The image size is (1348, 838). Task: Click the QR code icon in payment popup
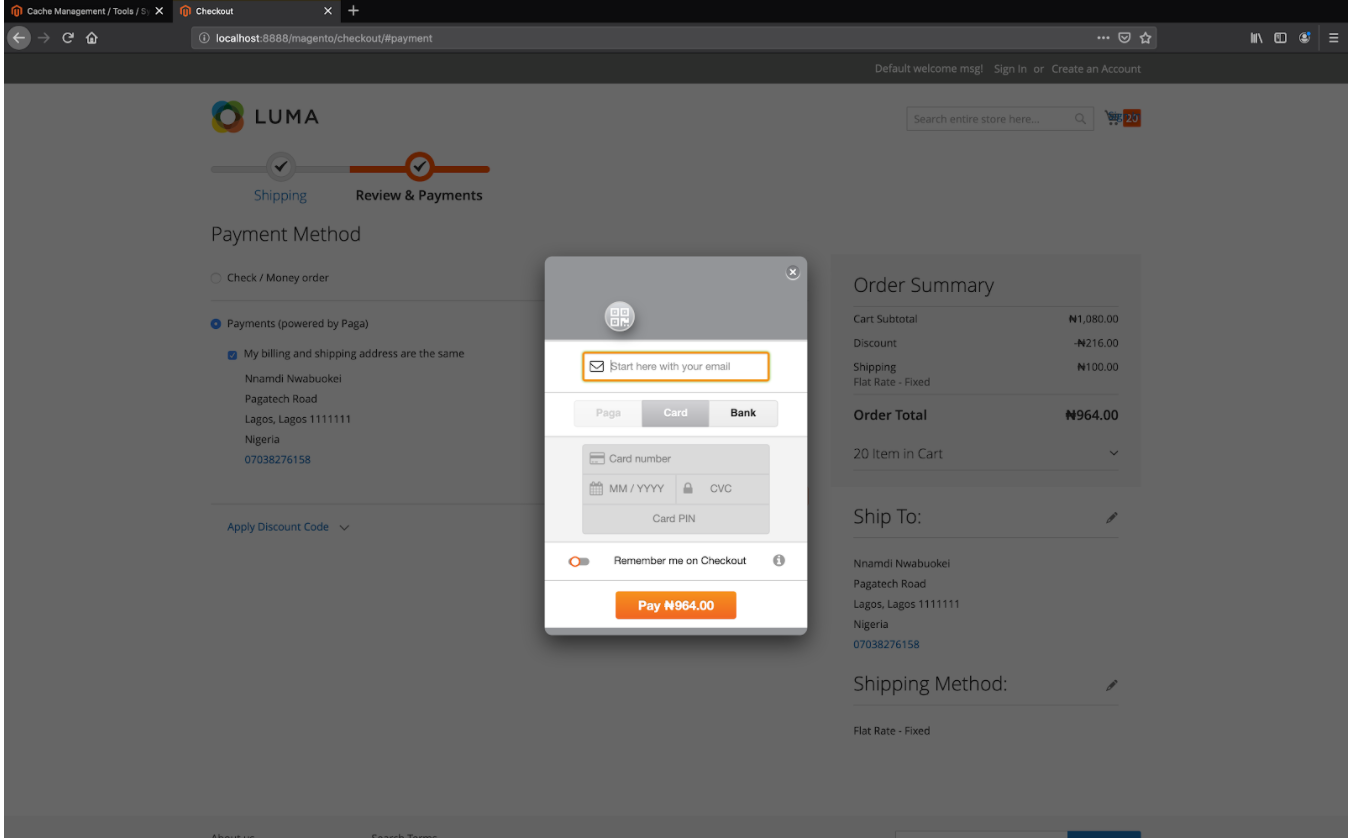coord(620,318)
